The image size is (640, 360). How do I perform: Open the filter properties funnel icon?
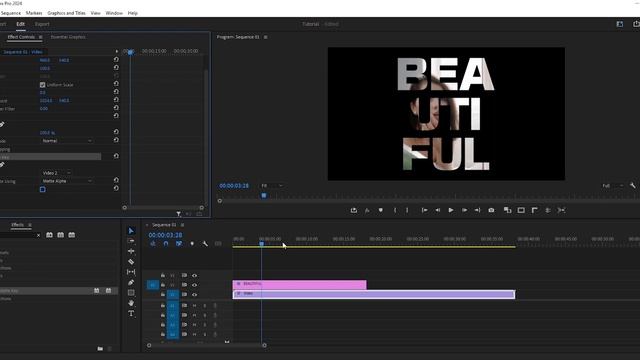click(179, 213)
